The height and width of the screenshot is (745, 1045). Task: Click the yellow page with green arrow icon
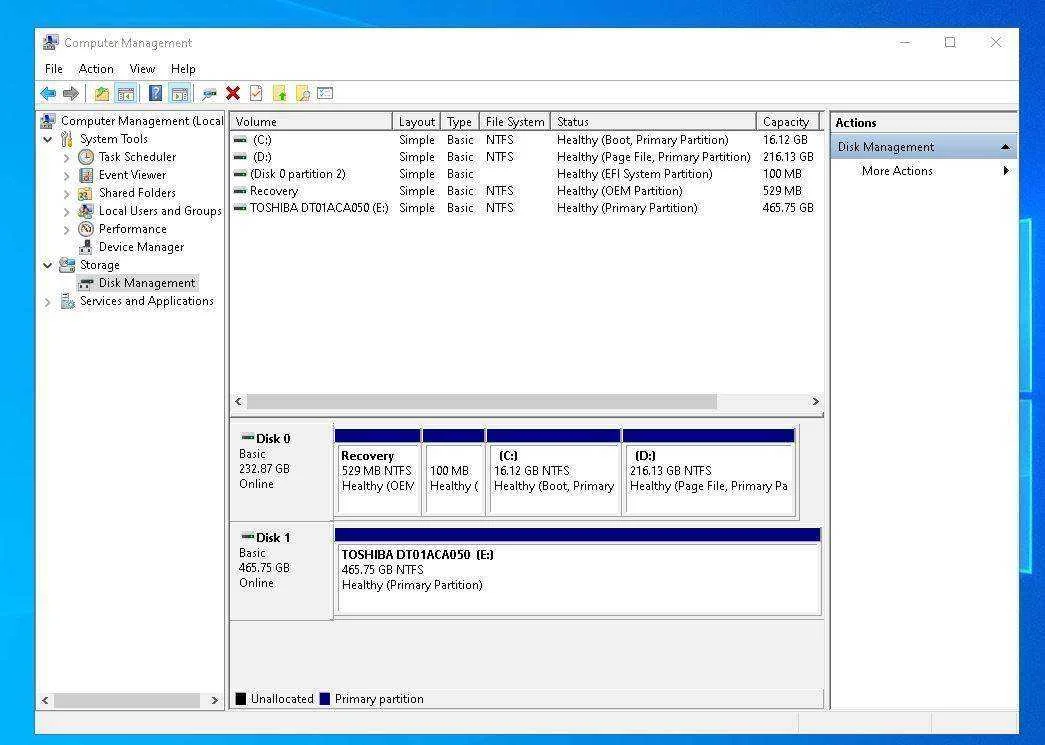(280, 93)
